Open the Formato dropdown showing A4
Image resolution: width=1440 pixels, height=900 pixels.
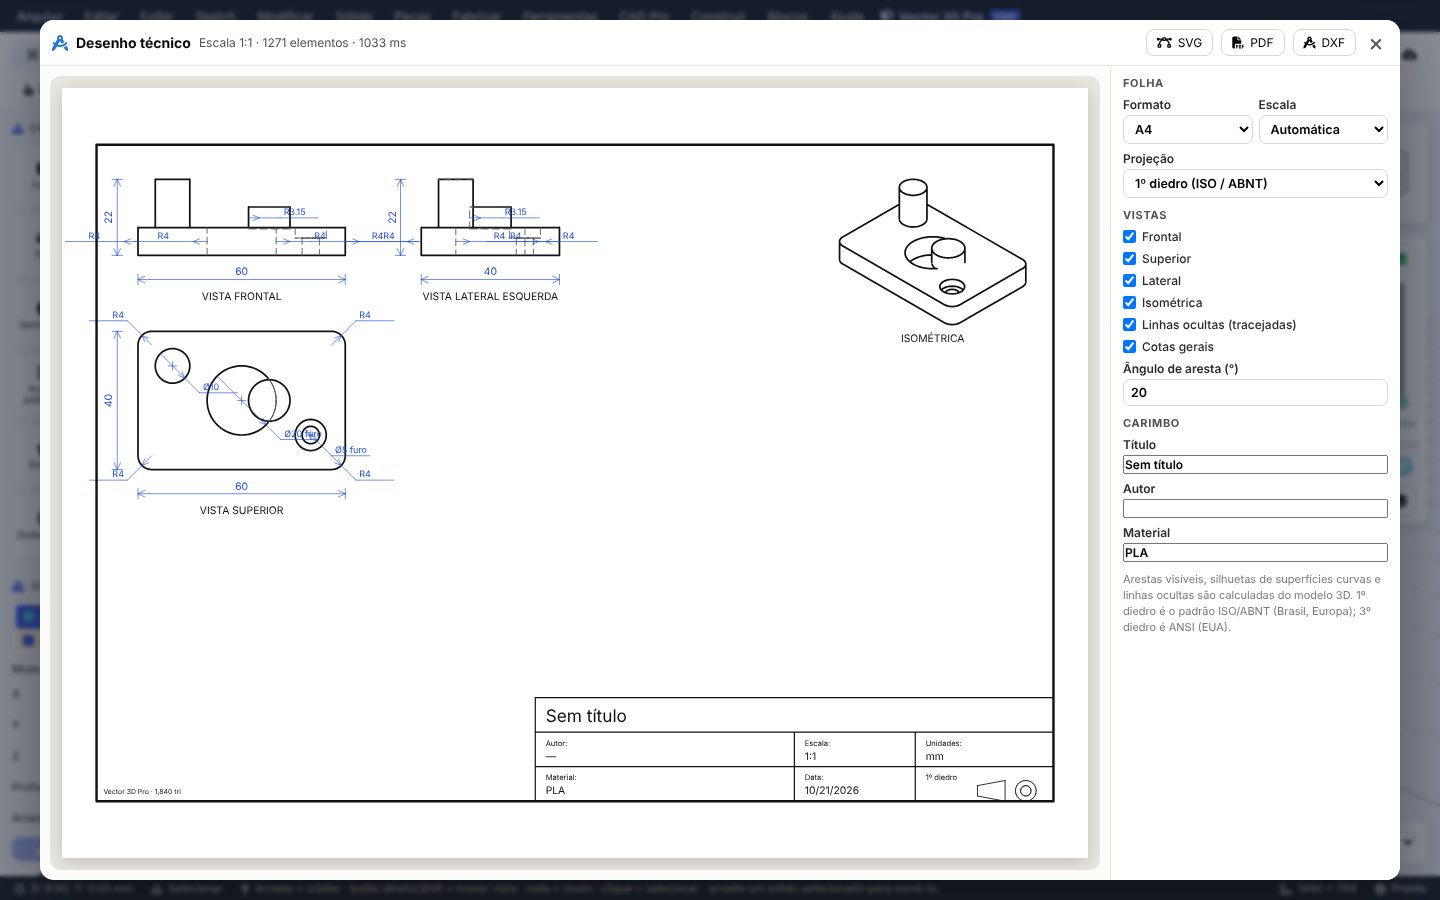[1188, 130]
